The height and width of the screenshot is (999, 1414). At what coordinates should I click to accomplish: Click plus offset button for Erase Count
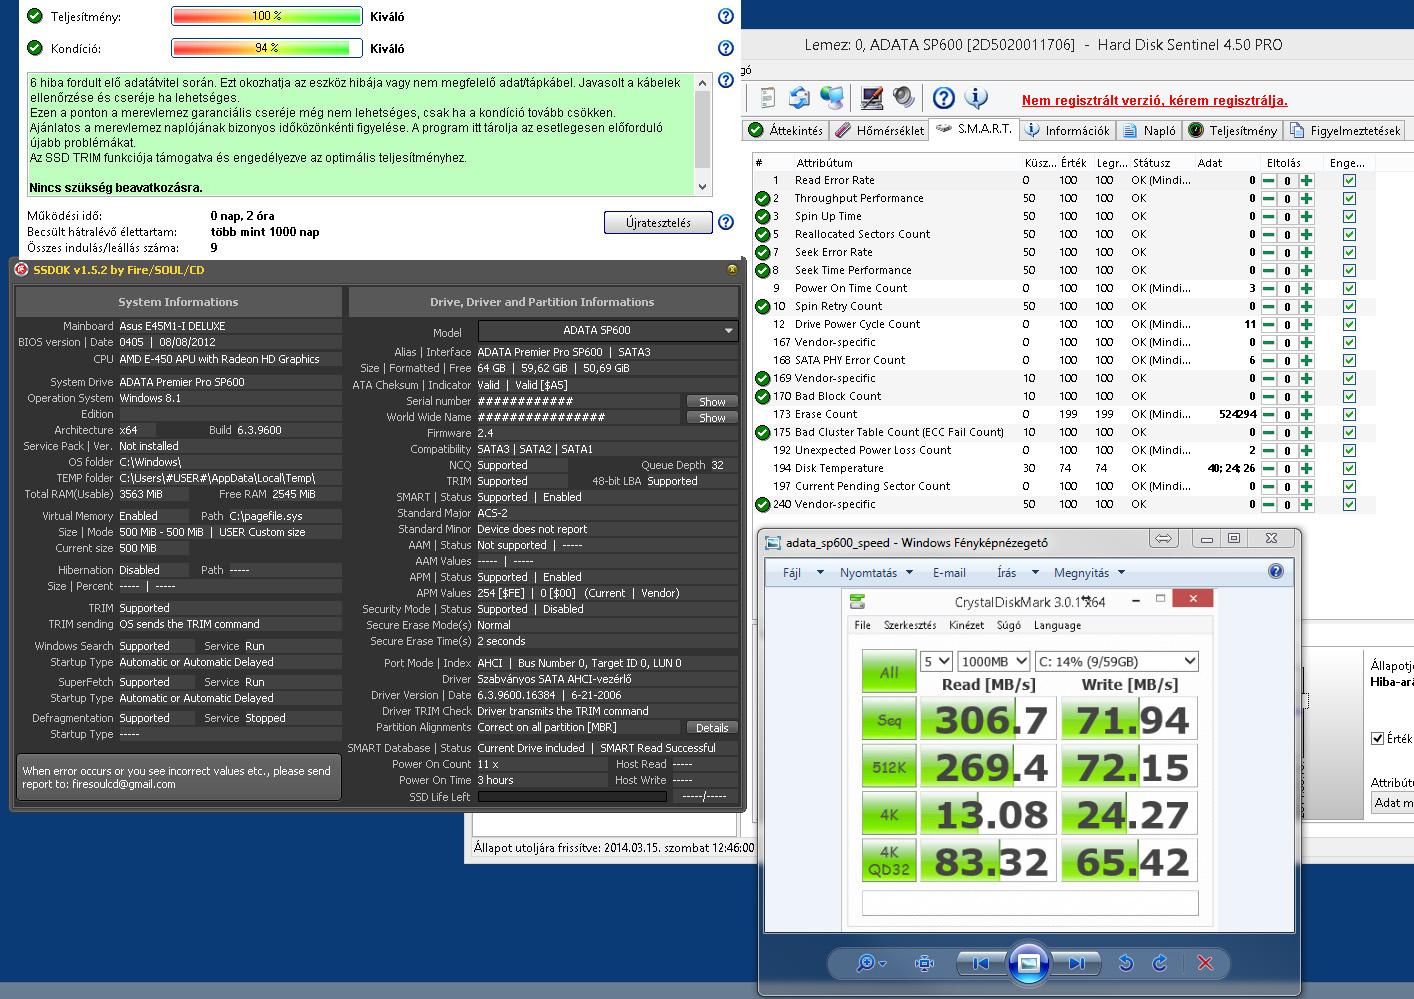[1306, 415]
